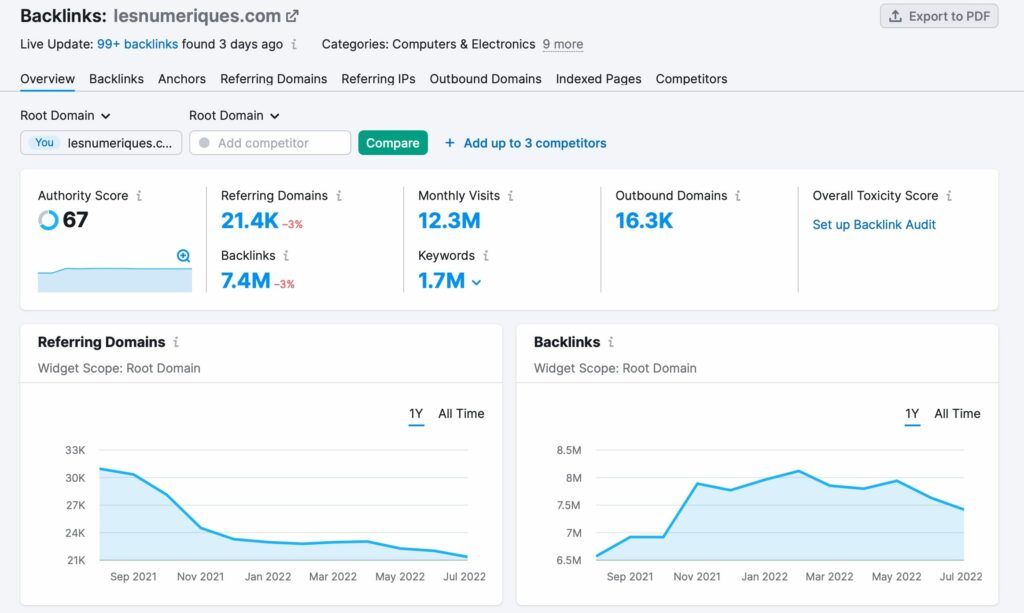1024x613 pixels.
Task: Show the 9 more categories
Action: [x=563, y=44]
